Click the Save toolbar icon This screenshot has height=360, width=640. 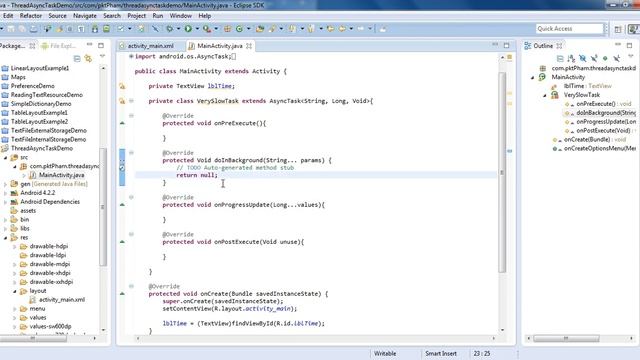click(x=10, y=29)
